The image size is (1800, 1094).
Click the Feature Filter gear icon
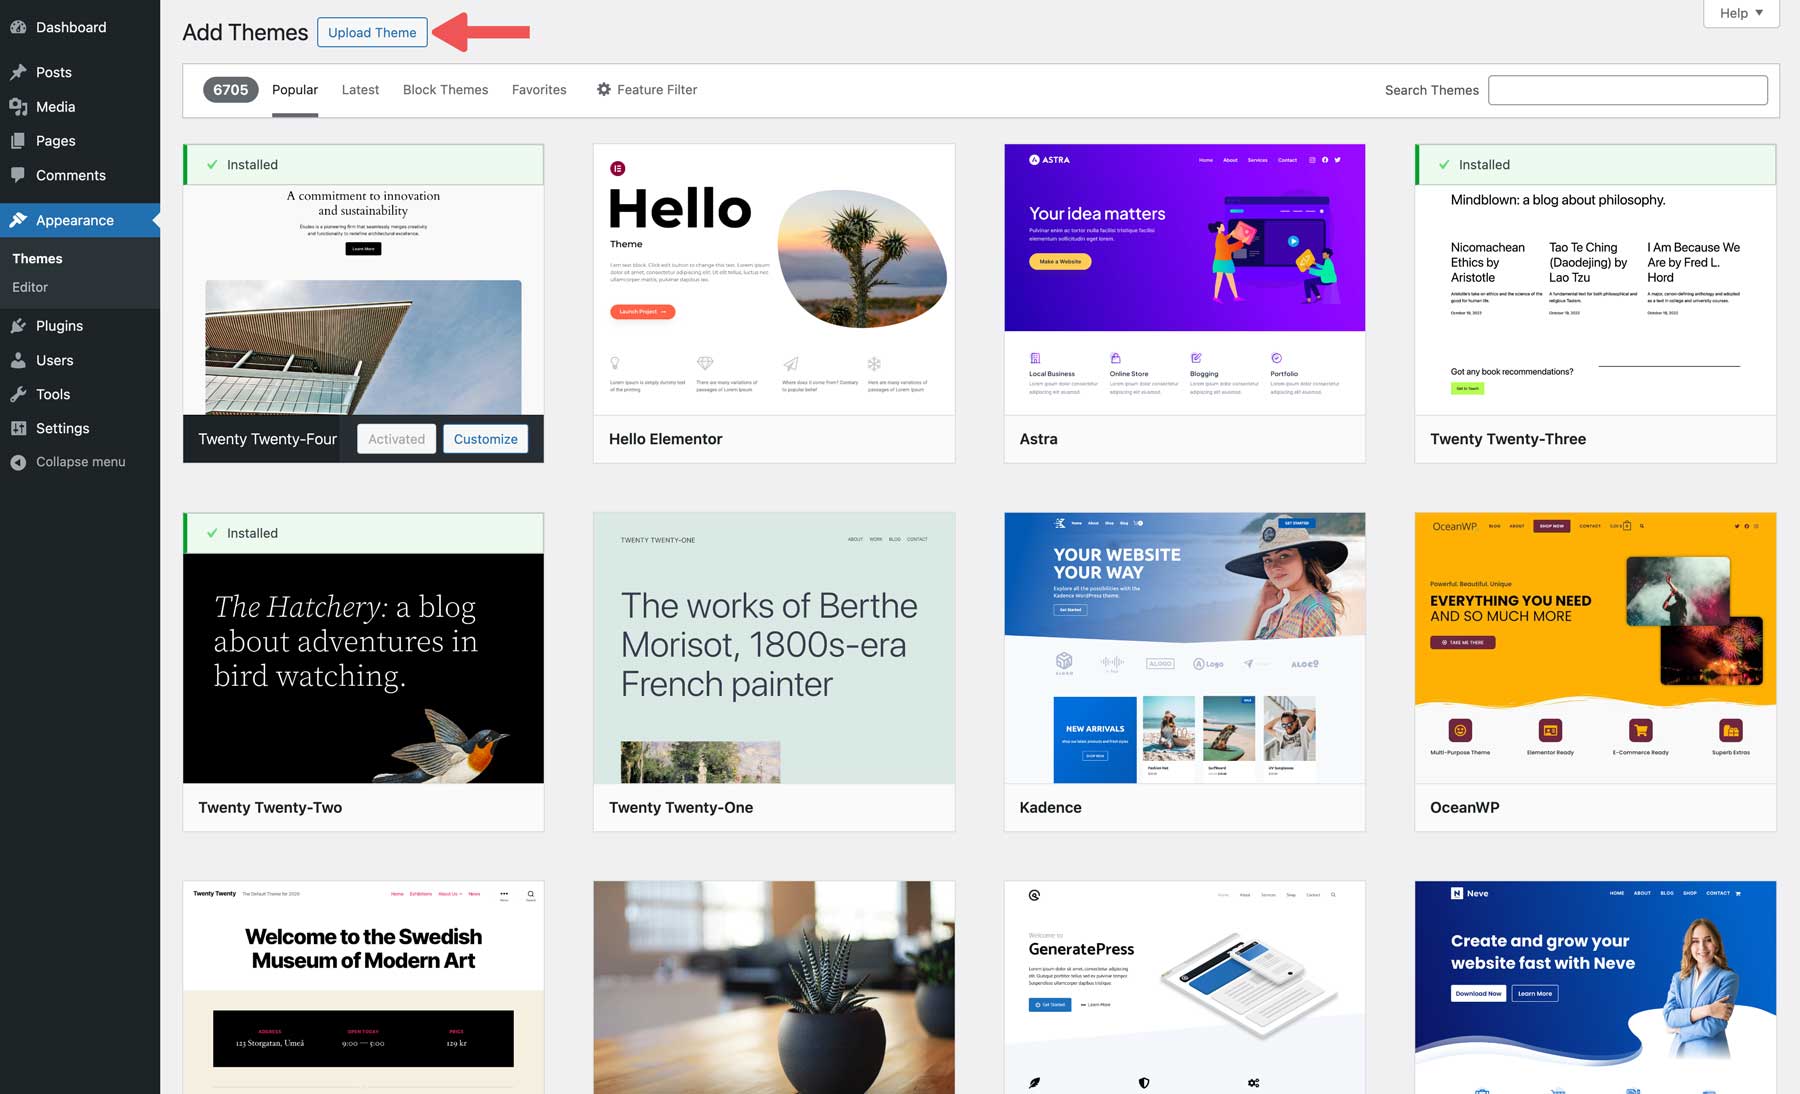point(603,89)
